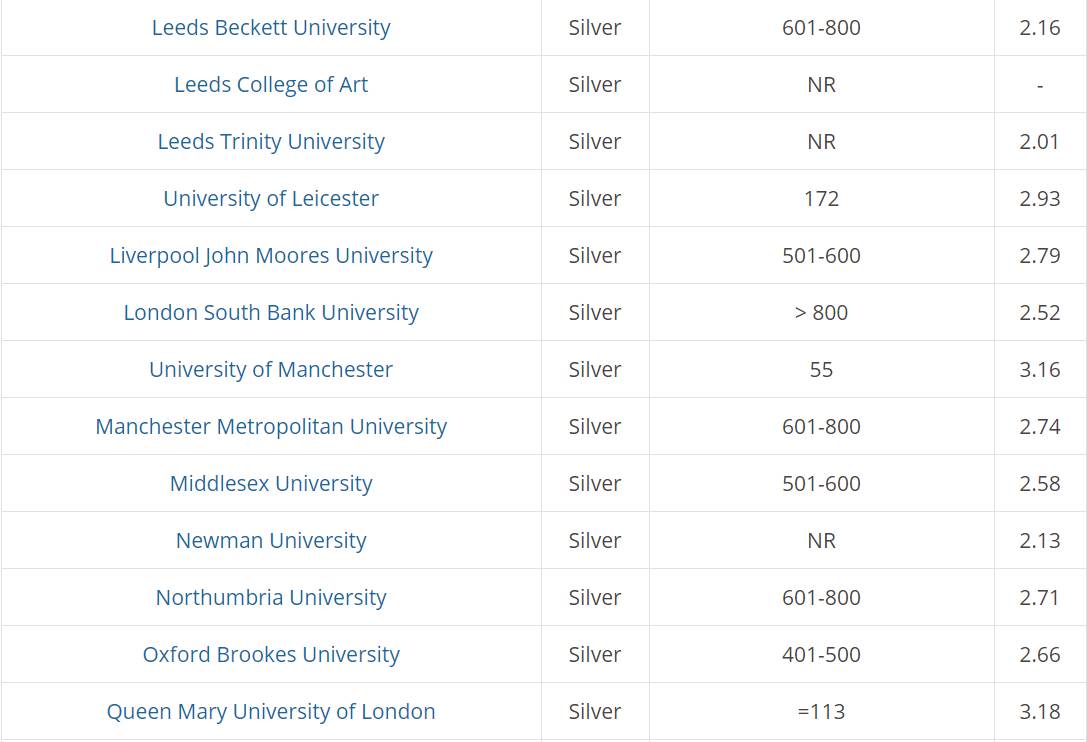This screenshot has width=1087, height=742.
Task: Click University of Manchester link
Action: (x=271, y=369)
